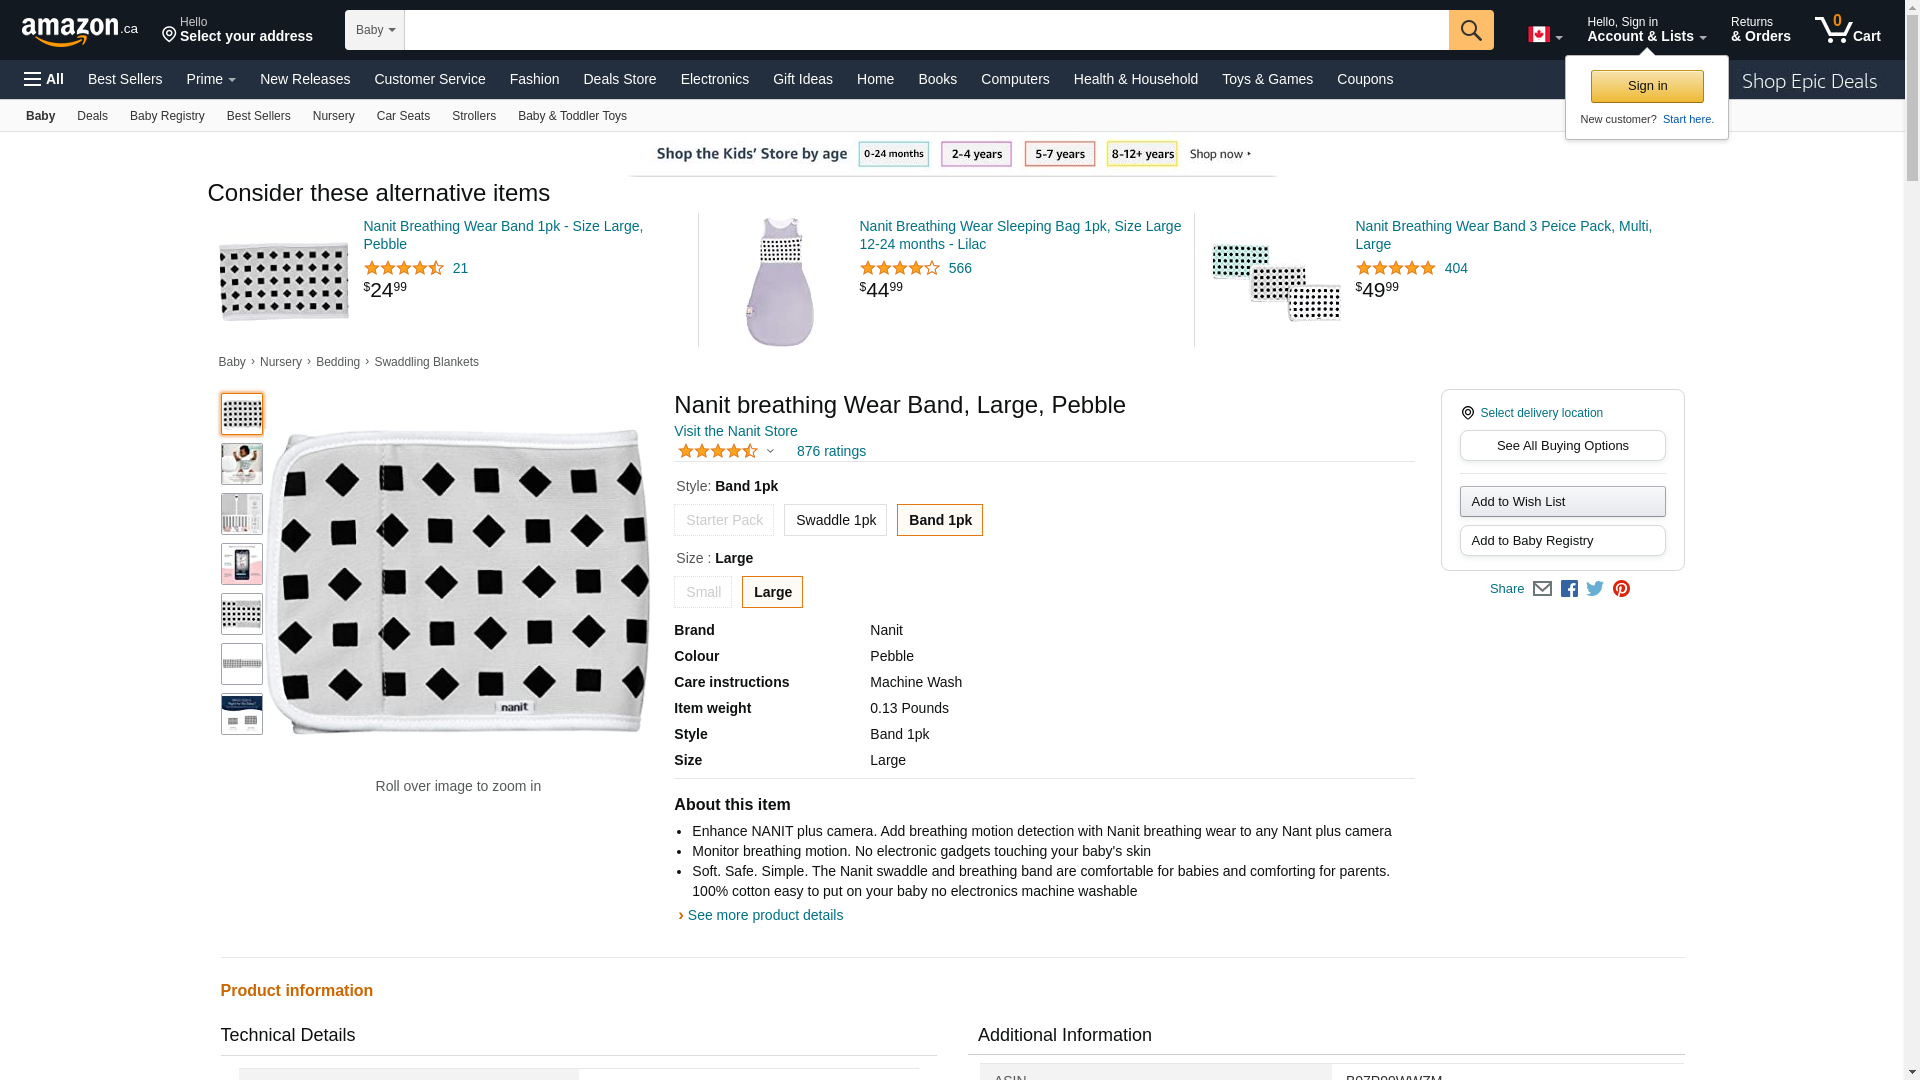Click the search magnifying glass button
The width and height of the screenshot is (1920, 1080).
pyautogui.click(x=1470, y=30)
